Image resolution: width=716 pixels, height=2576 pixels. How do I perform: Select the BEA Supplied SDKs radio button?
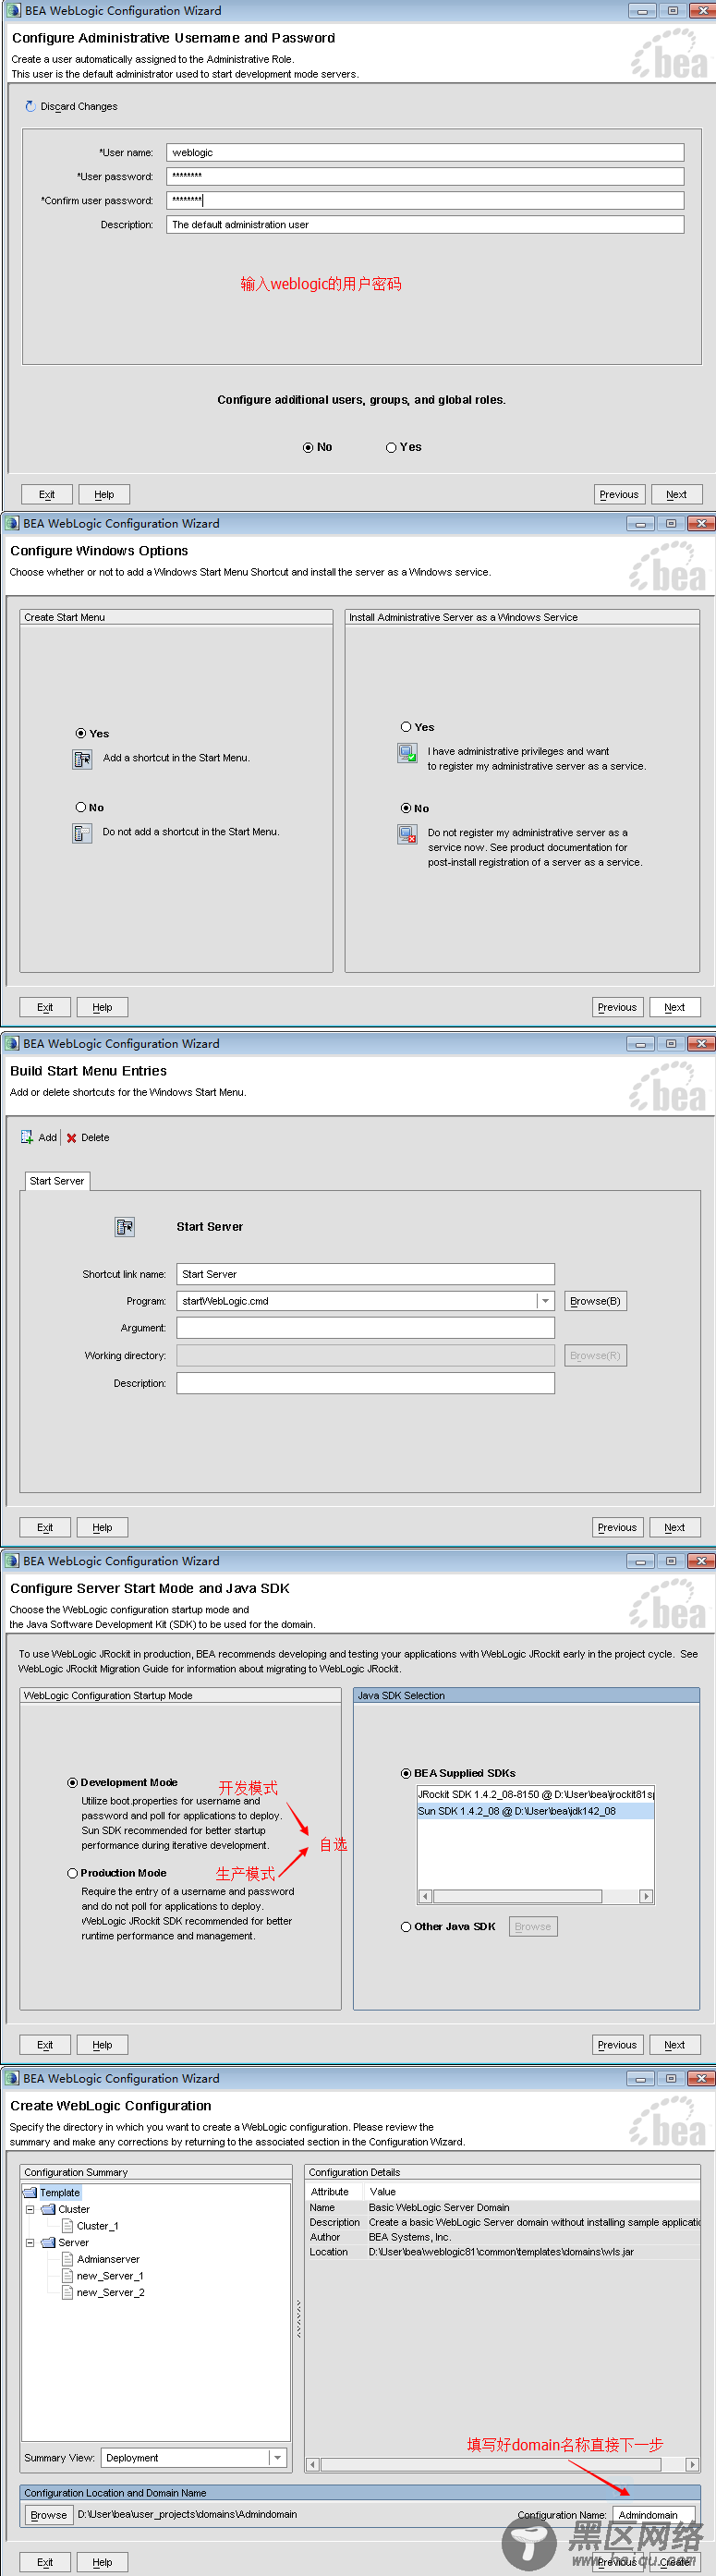point(406,1773)
